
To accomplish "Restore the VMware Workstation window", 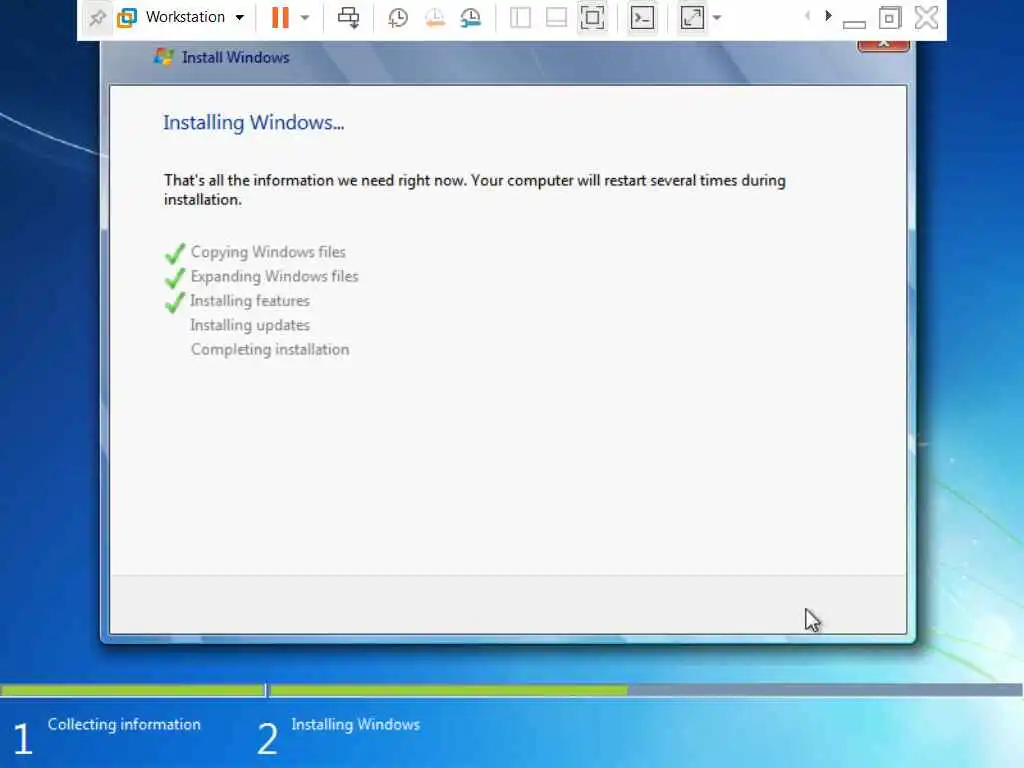I will coord(889,18).
